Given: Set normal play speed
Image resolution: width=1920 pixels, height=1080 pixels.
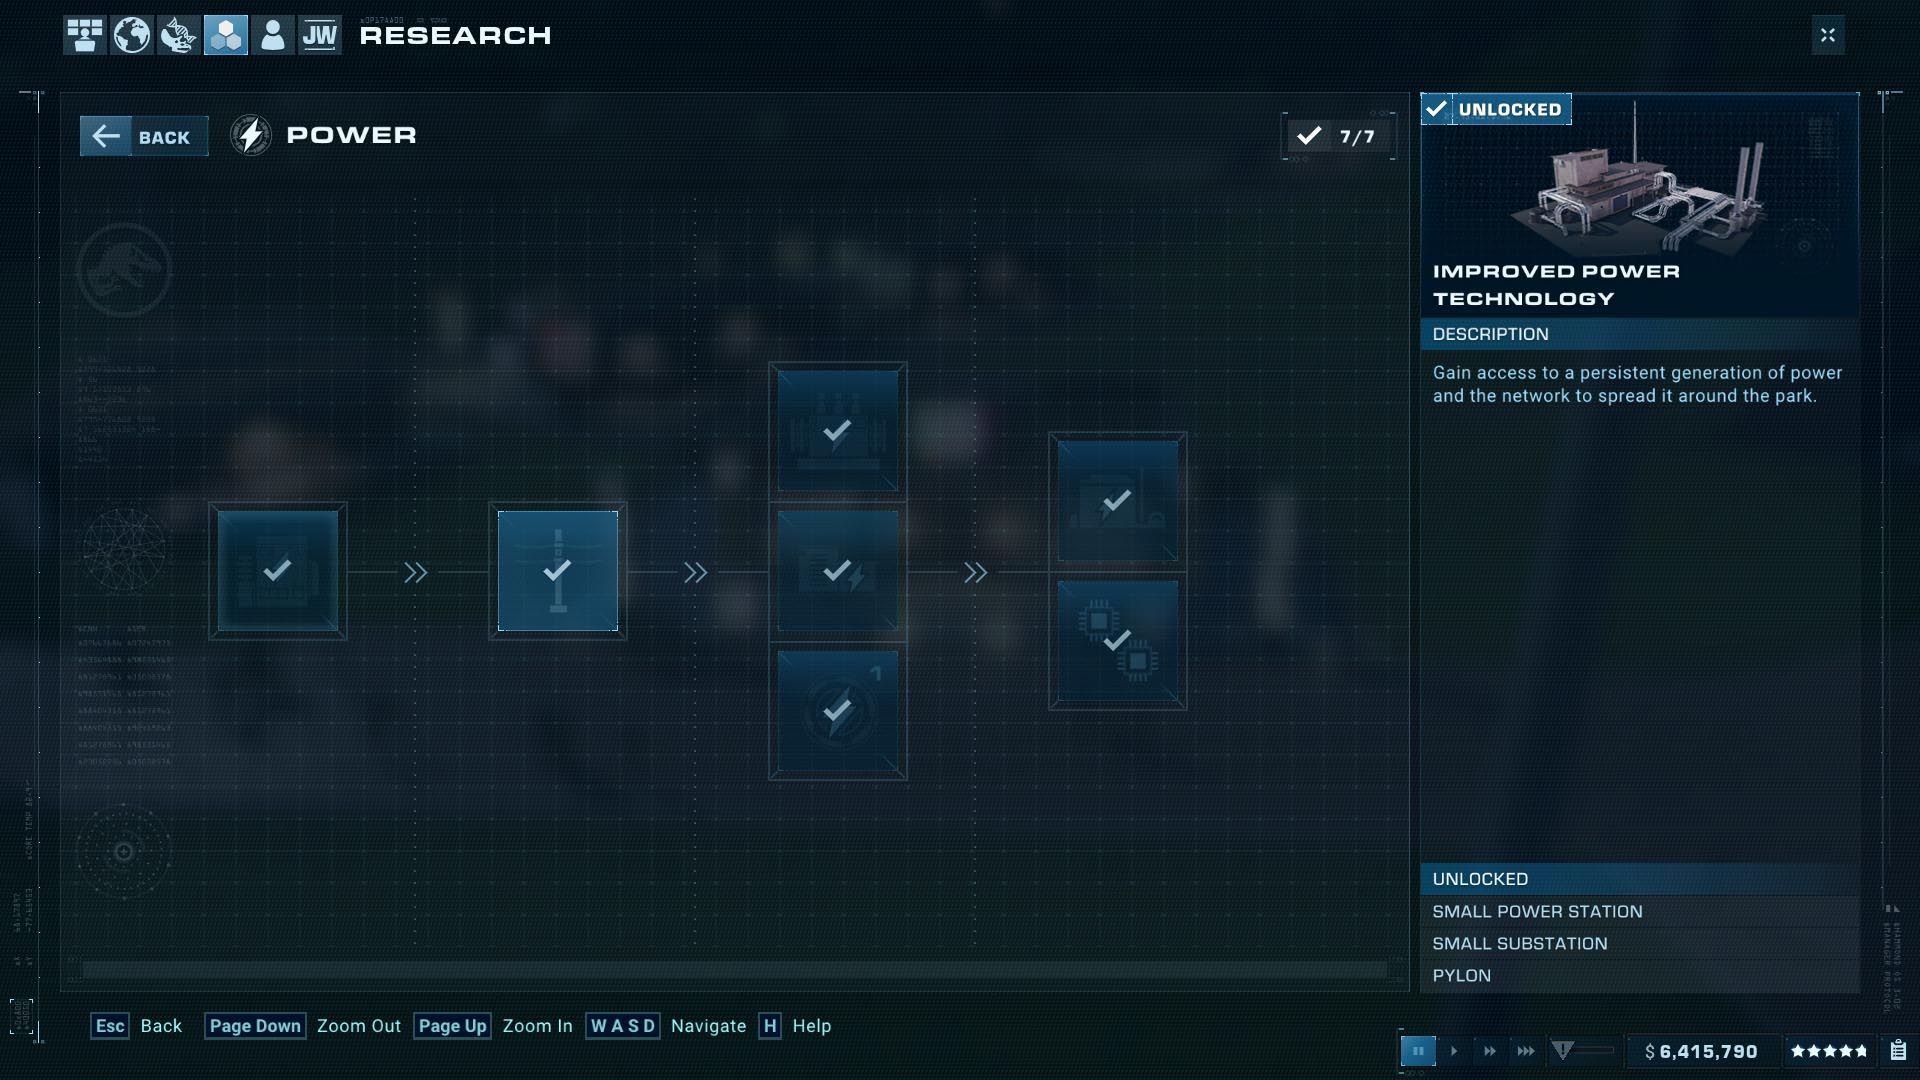Looking at the screenshot, I should click(1454, 1051).
